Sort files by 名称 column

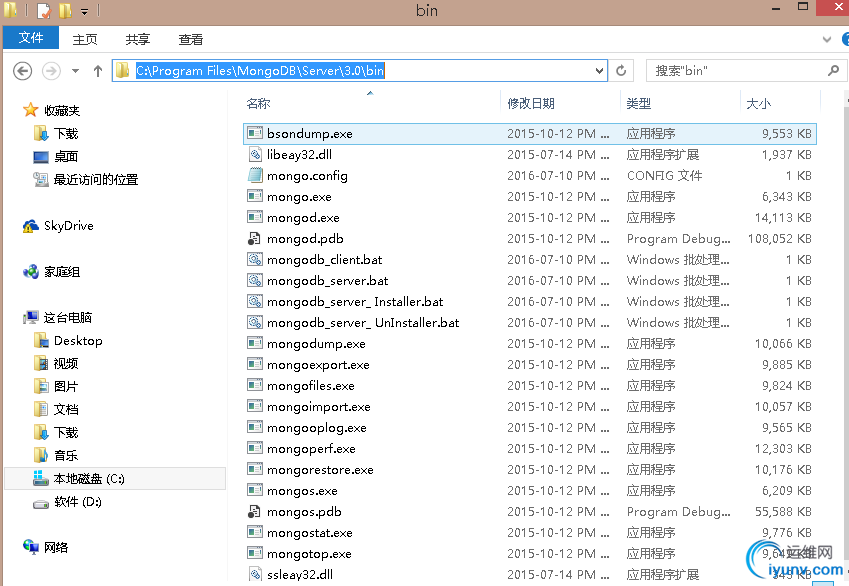pos(258,103)
